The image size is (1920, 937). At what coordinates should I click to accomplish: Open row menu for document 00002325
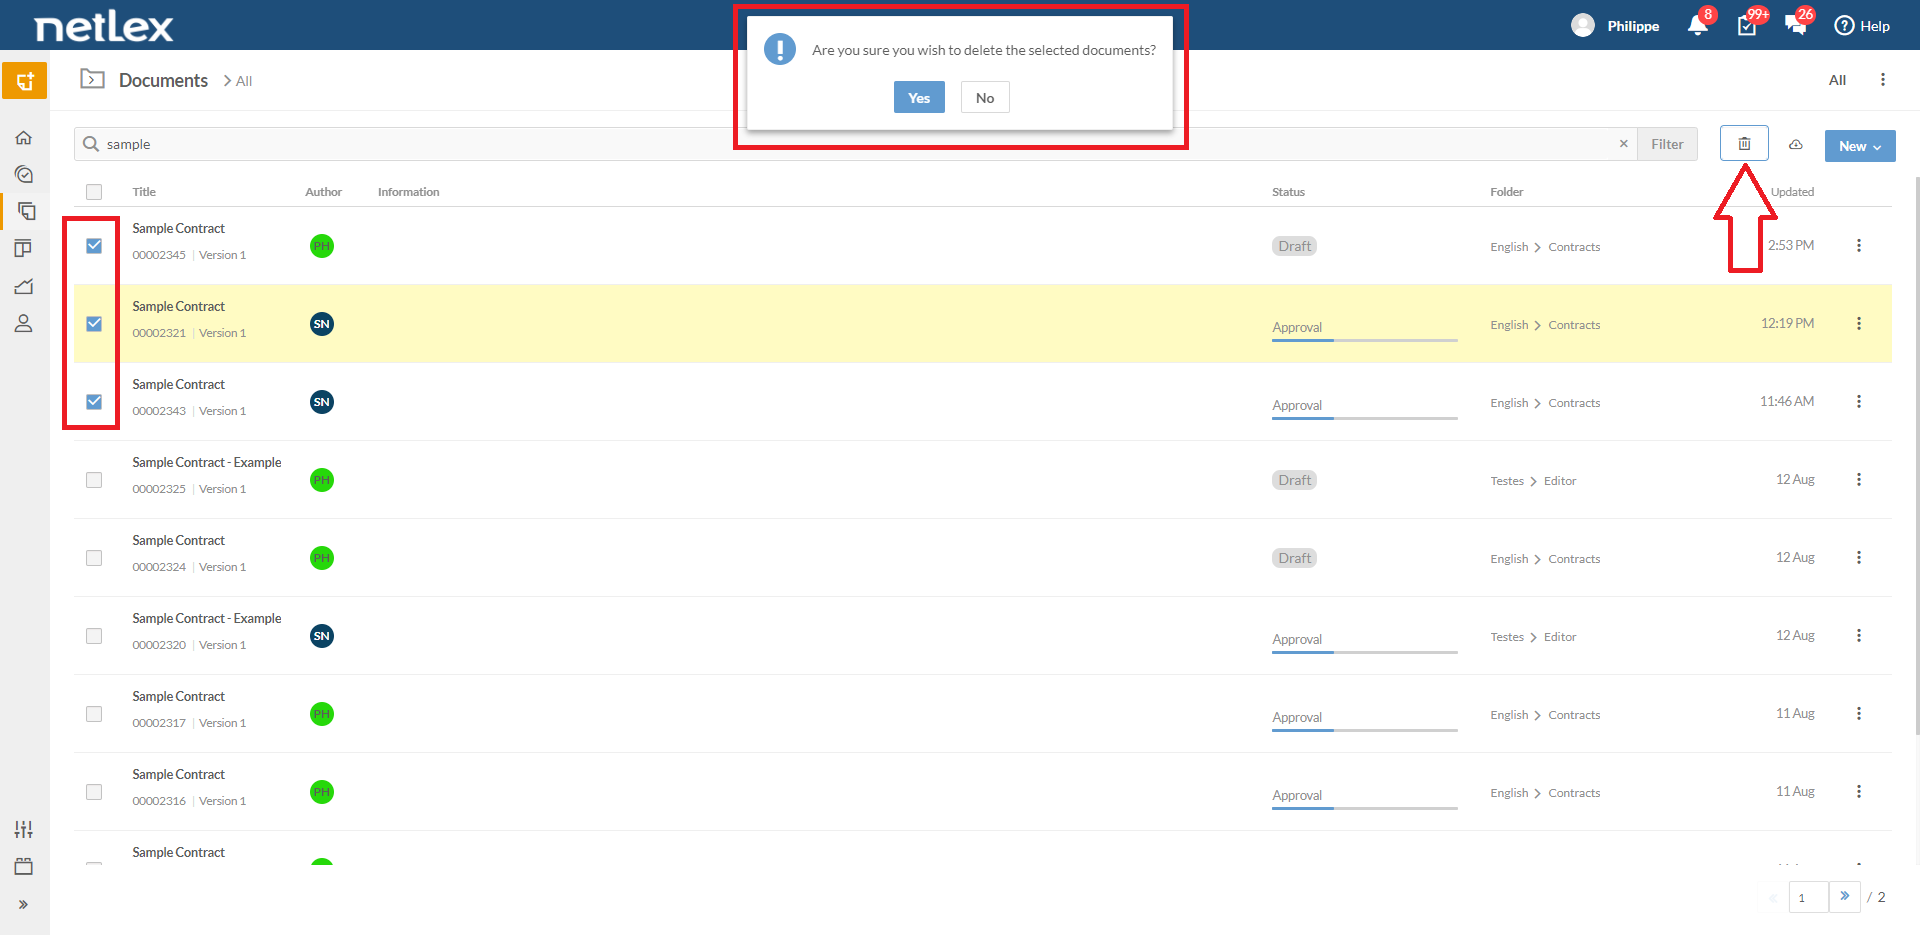tap(1859, 480)
